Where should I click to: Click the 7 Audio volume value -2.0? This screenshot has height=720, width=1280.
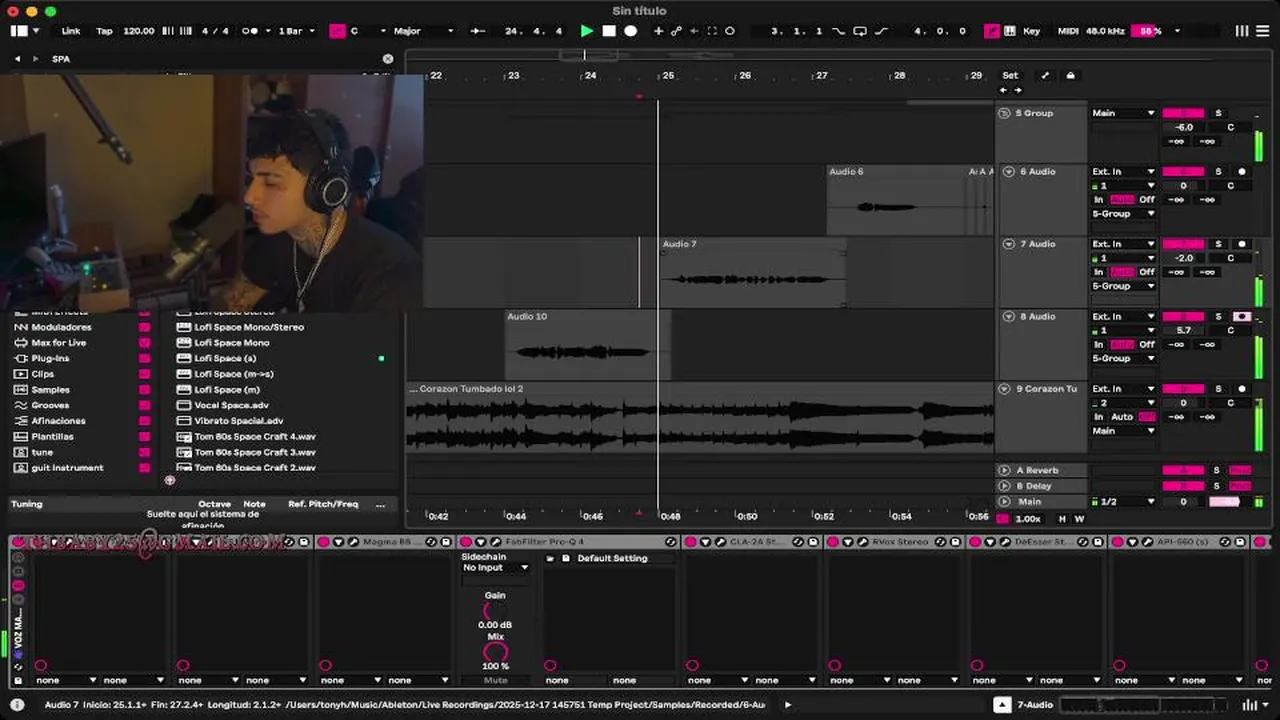[x=1184, y=258]
